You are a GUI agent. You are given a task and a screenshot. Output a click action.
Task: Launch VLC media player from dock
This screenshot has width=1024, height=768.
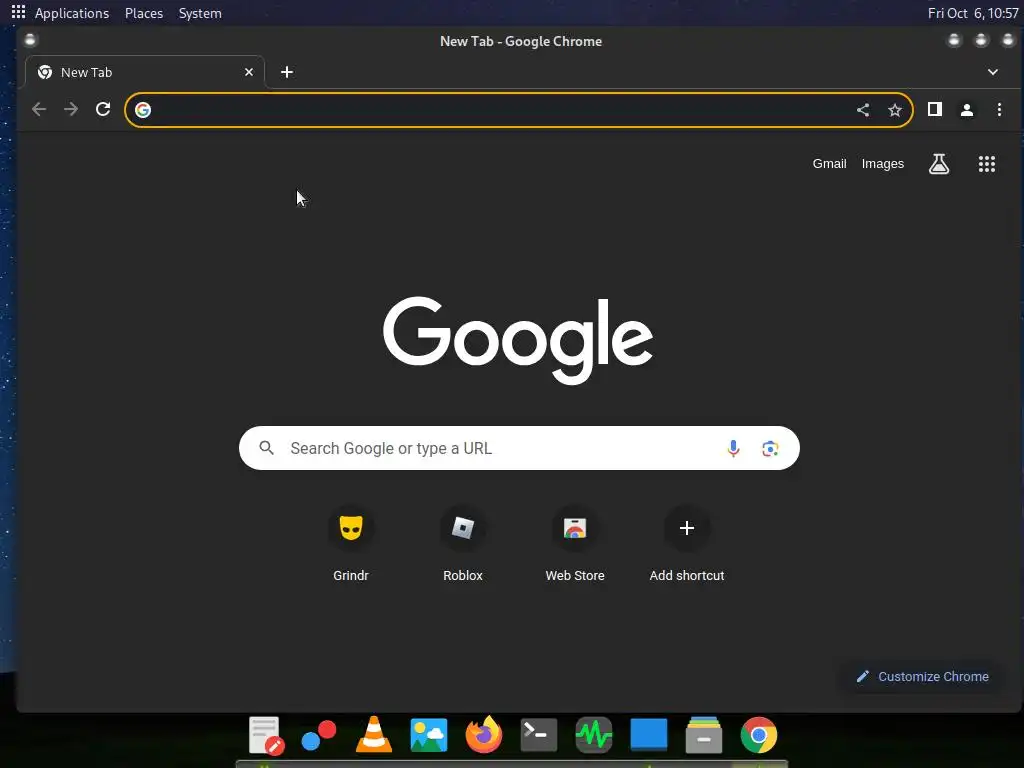374,735
